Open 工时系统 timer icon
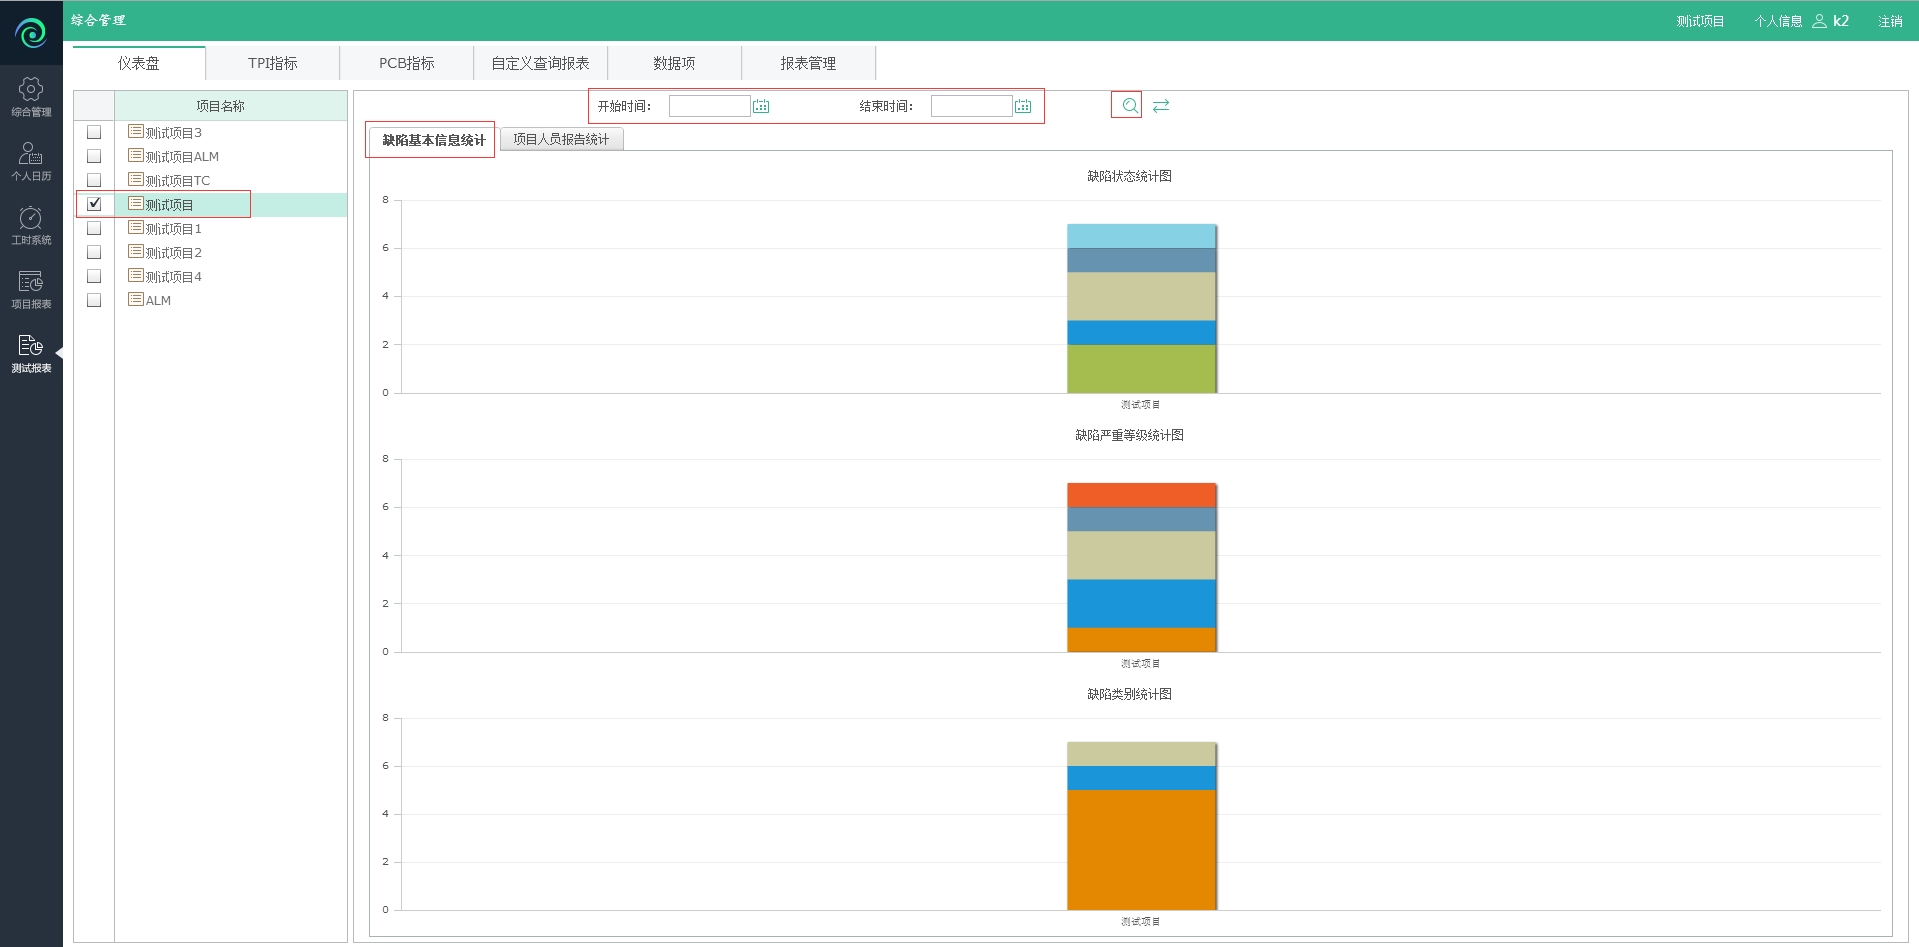Screen dimensions: 1919x947 pos(31,224)
